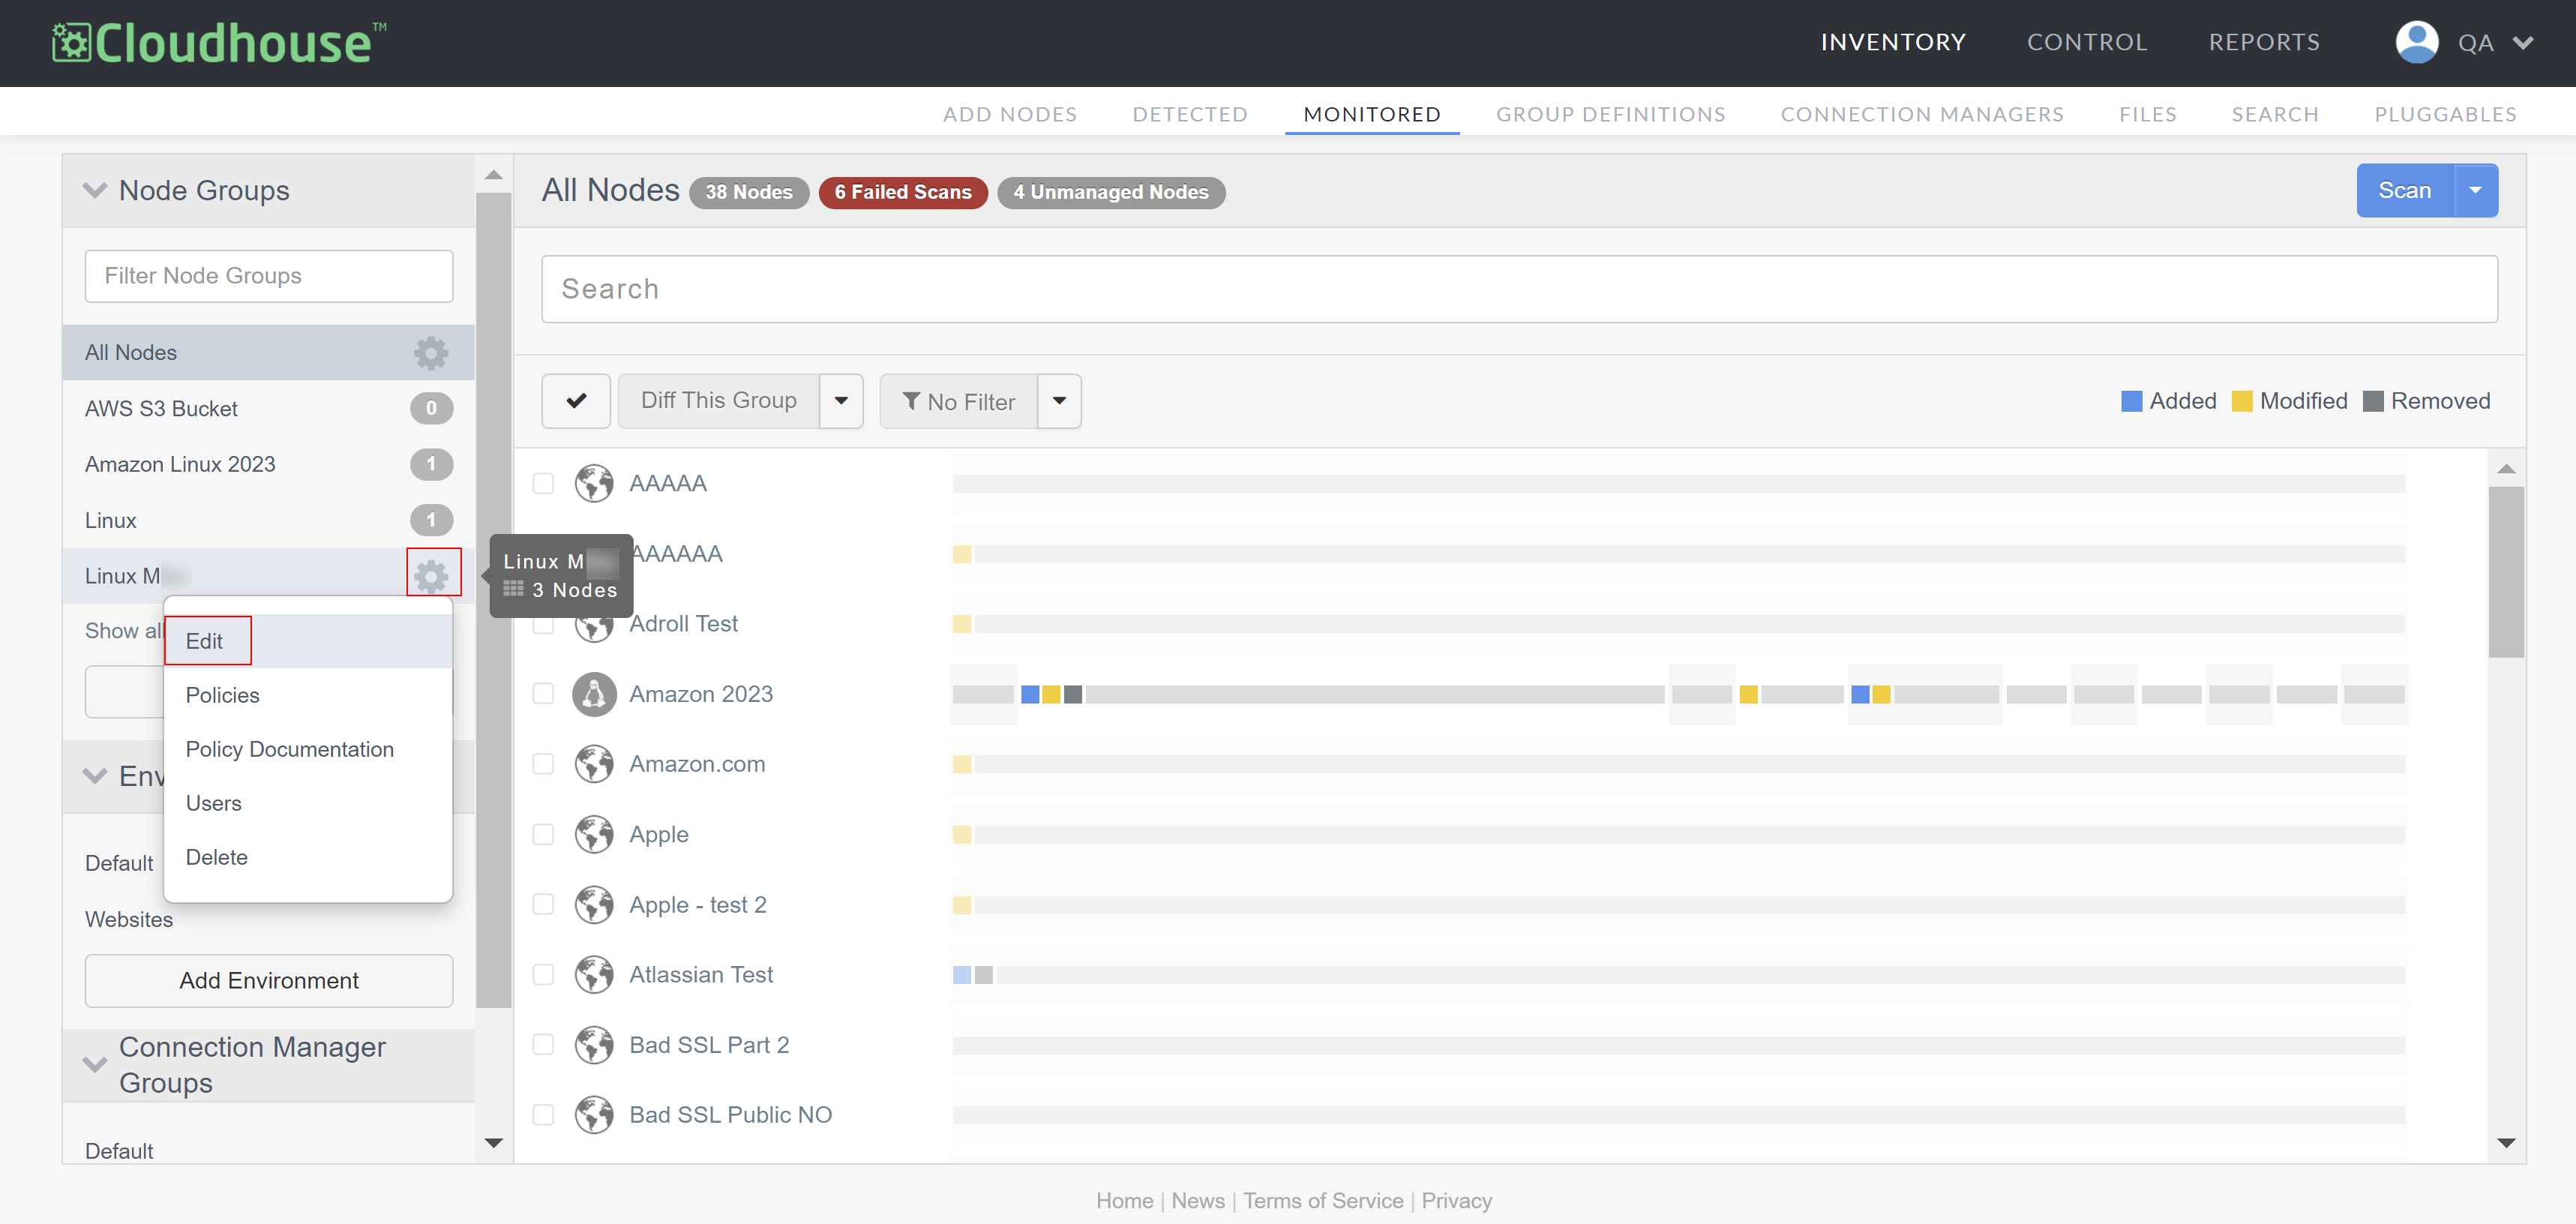This screenshot has width=2576, height=1224.
Task: Check the Atlassian Test checkbox
Action: click(x=543, y=975)
